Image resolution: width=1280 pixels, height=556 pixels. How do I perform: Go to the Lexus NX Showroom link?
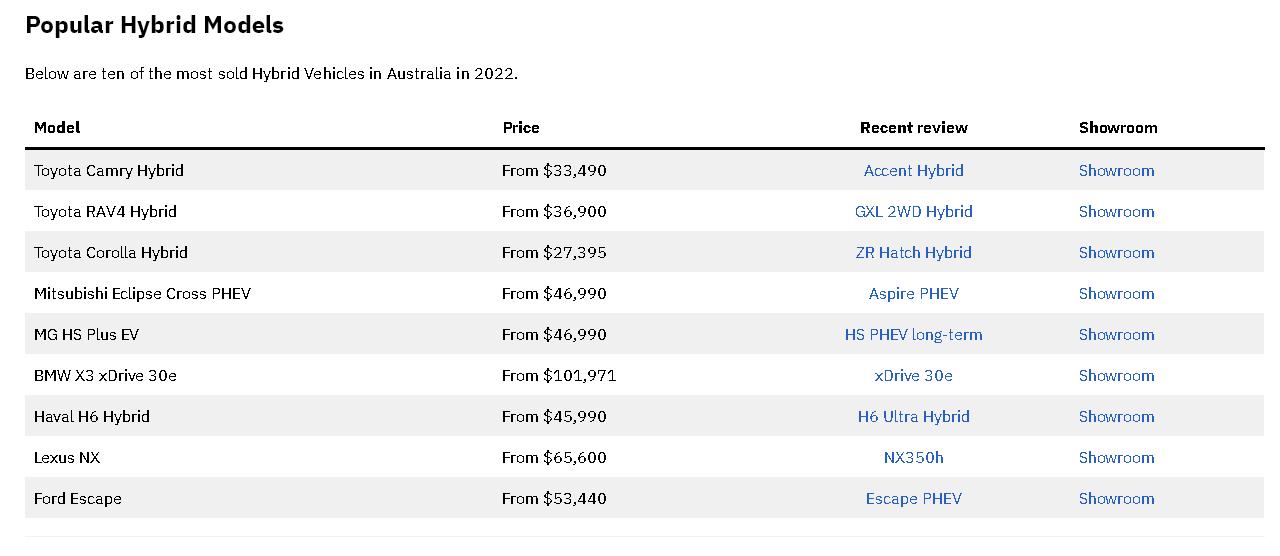click(x=1116, y=457)
